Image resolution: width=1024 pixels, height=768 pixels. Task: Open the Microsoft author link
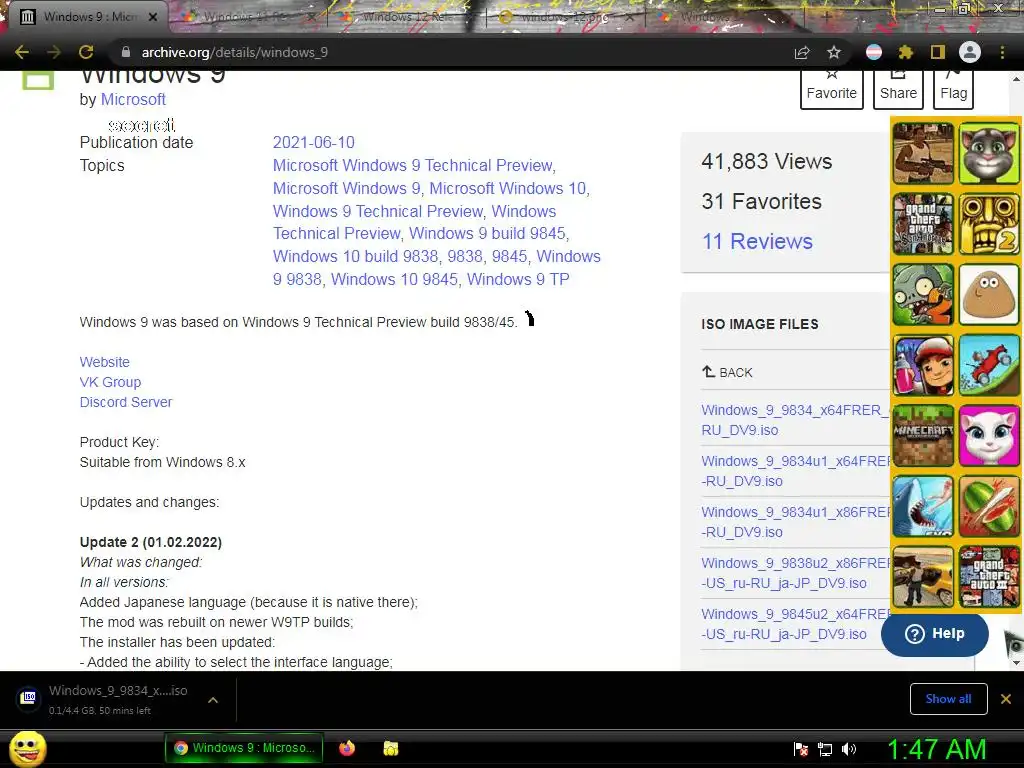pos(133,99)
